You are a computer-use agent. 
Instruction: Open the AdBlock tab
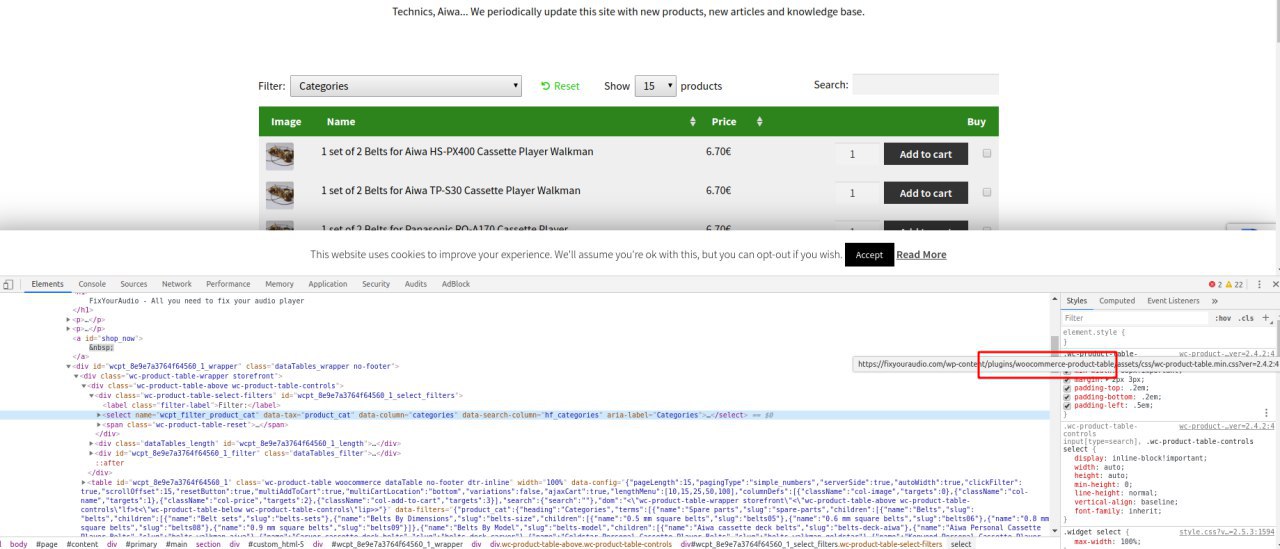[x=456, y=284]
